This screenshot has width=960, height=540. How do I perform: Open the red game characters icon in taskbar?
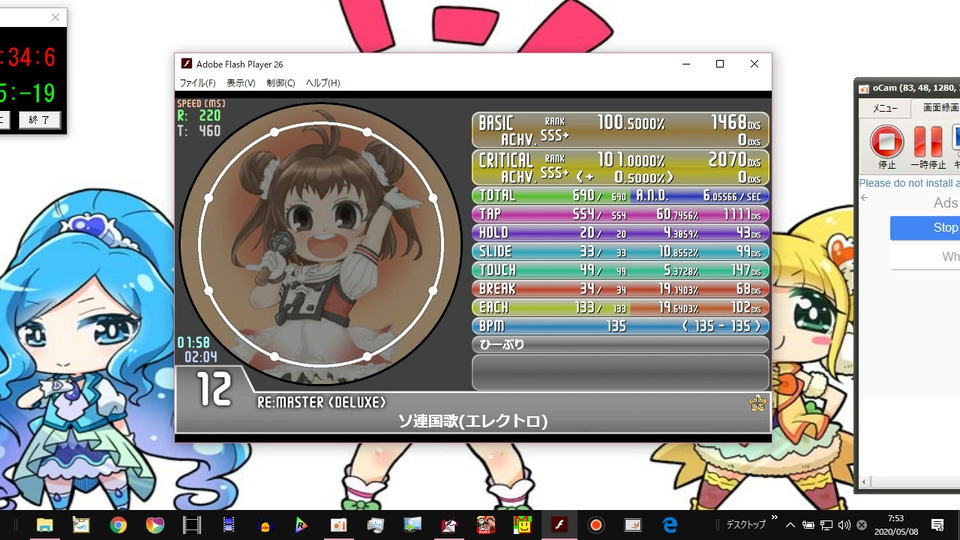point(486,525)
